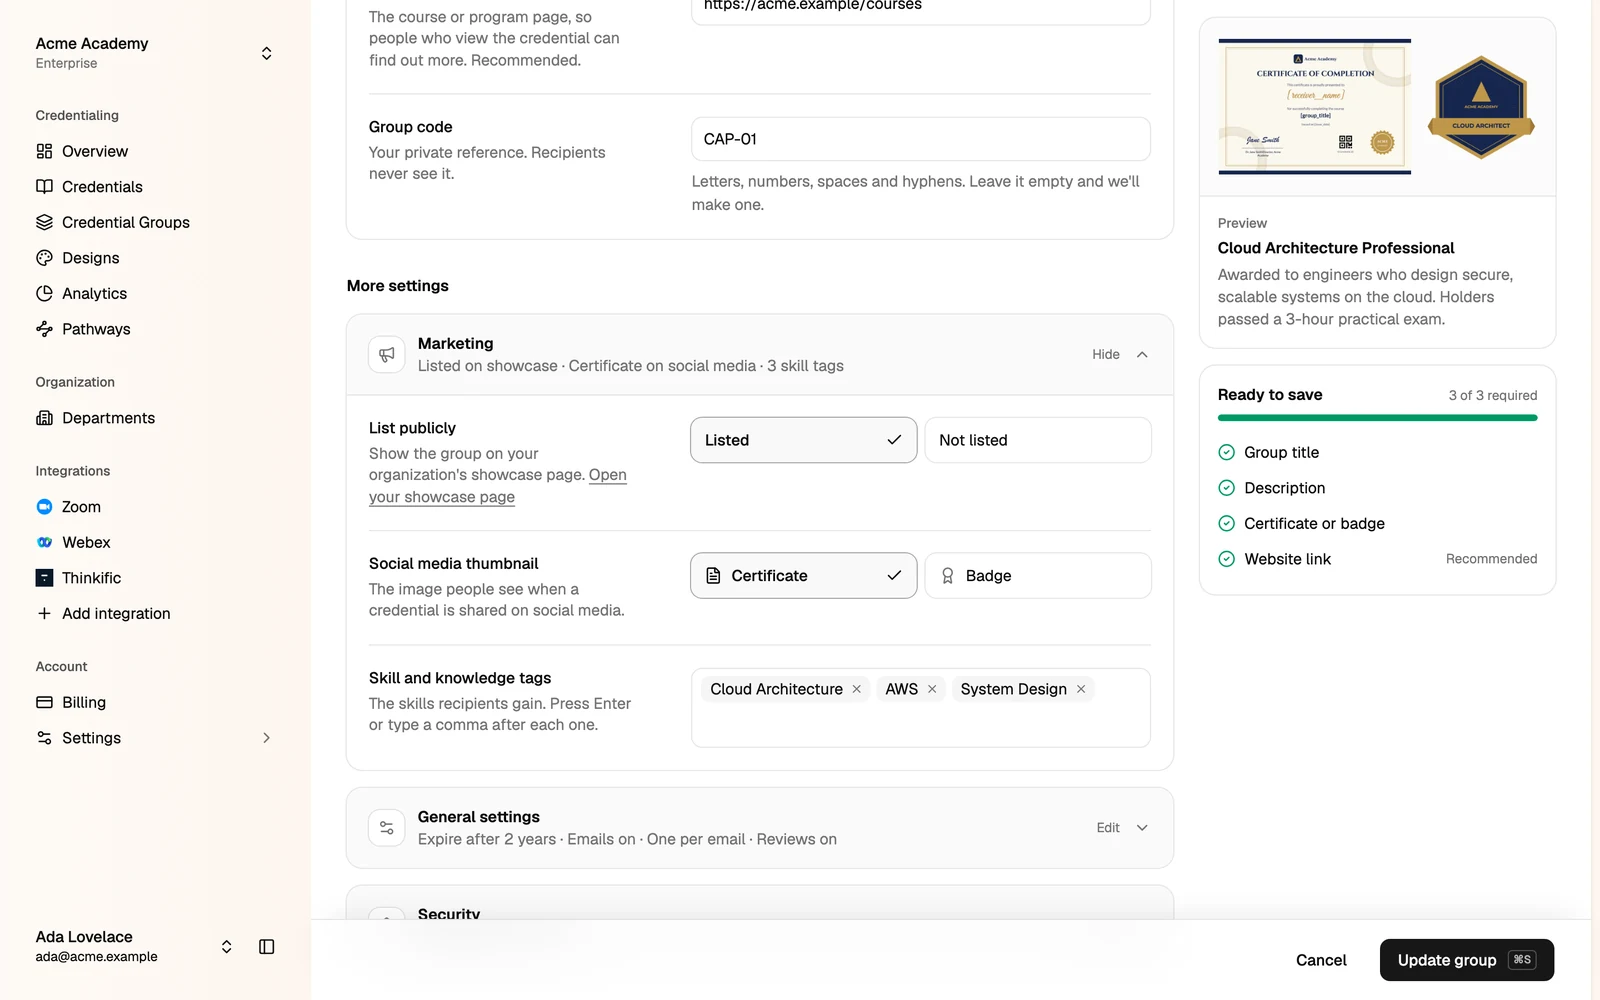
Task: Toggle the sidebar collapse icon
Action: pos(266,947)
